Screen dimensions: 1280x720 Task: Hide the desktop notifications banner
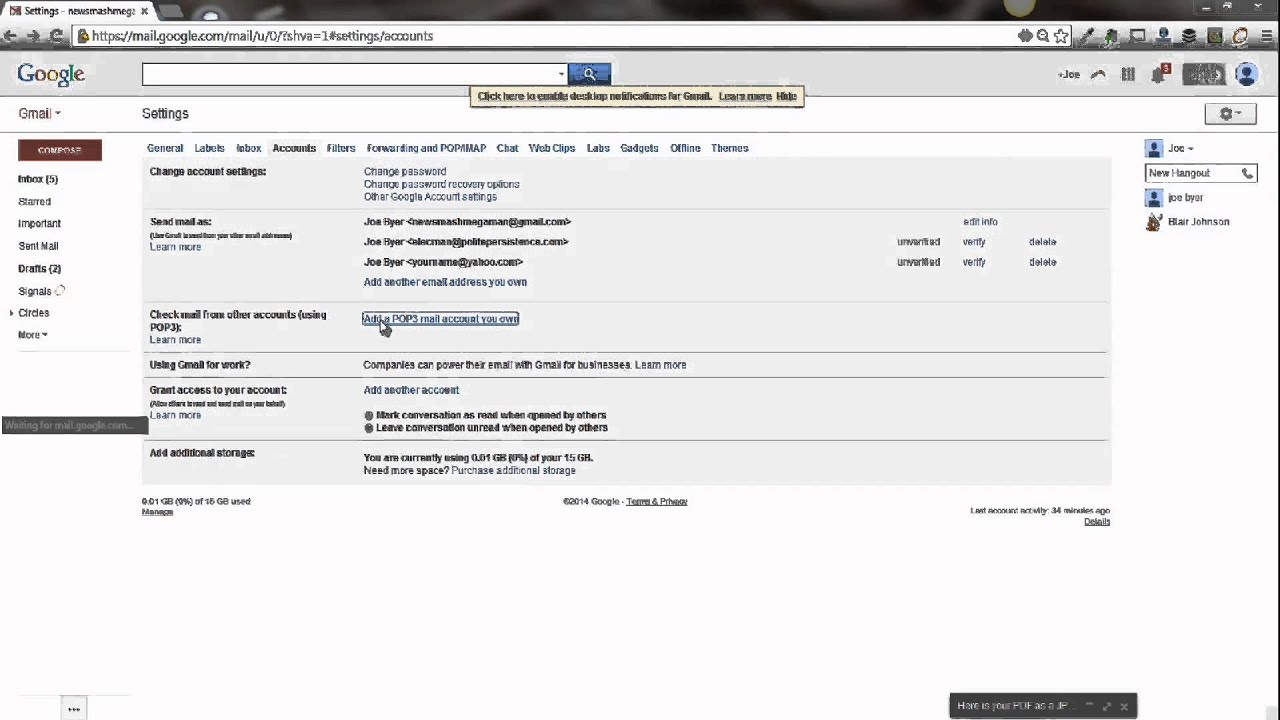click(x=787, y=96)
